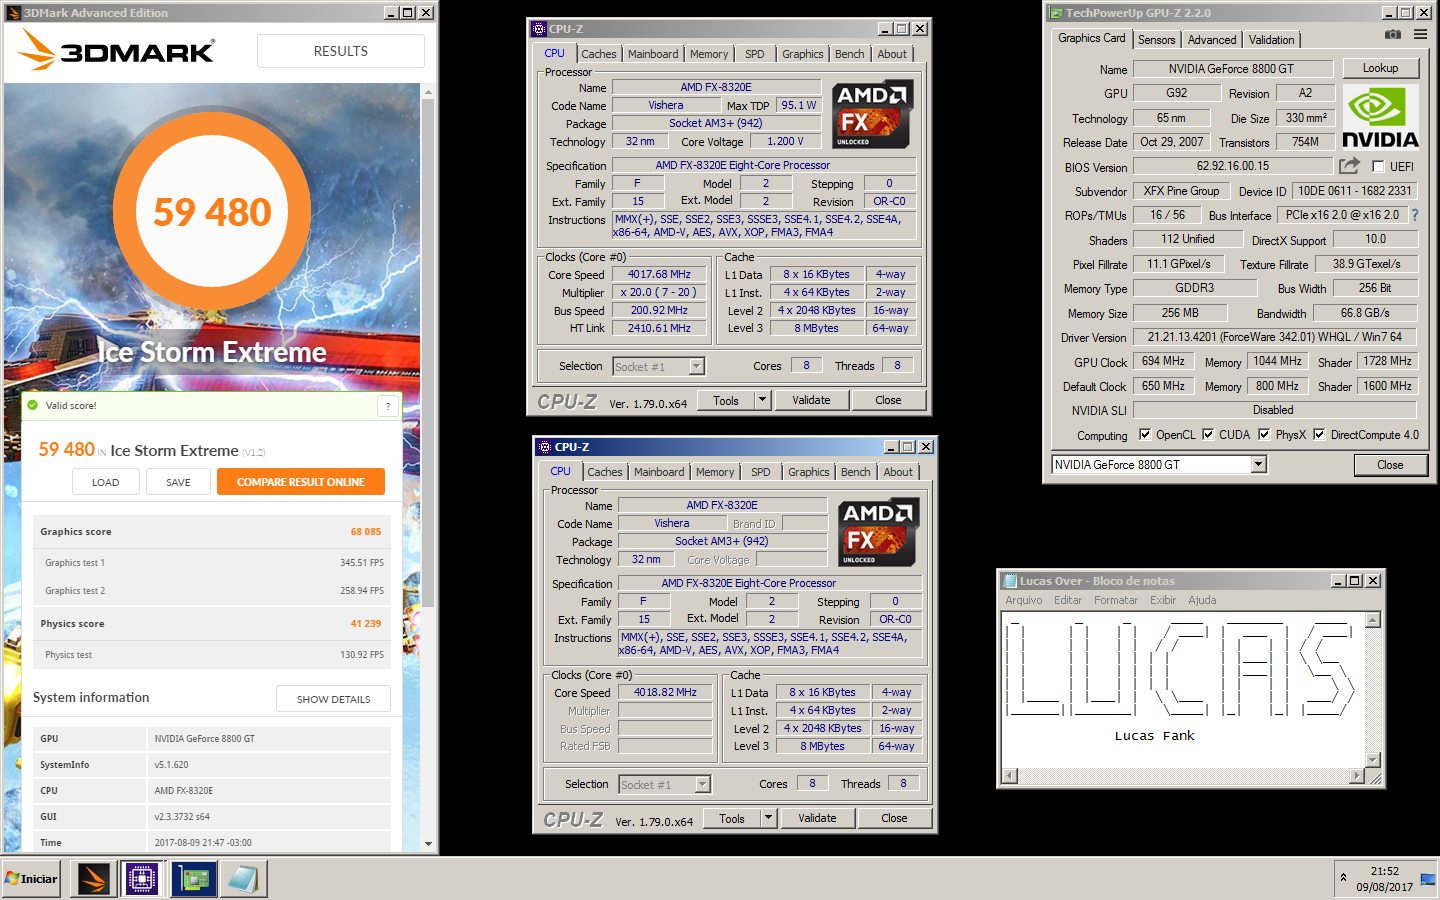Click the Valid score help question icon
Viewport: 1440px width, 900px height.
388,405
